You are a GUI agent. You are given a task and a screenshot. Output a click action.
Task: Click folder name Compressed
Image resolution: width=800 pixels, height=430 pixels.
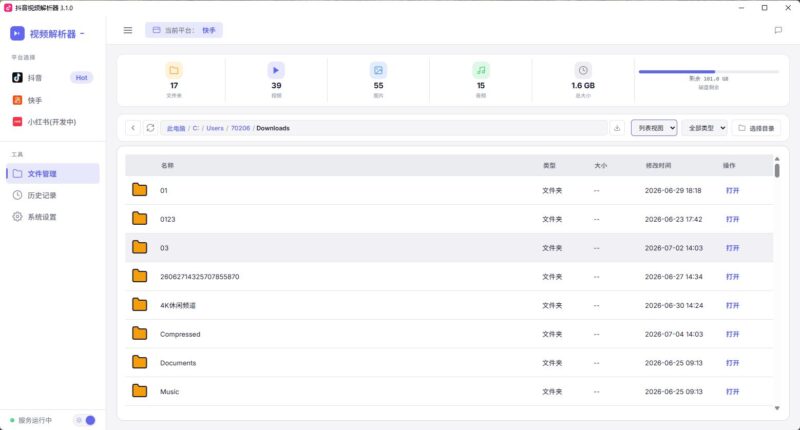point(180,334)
